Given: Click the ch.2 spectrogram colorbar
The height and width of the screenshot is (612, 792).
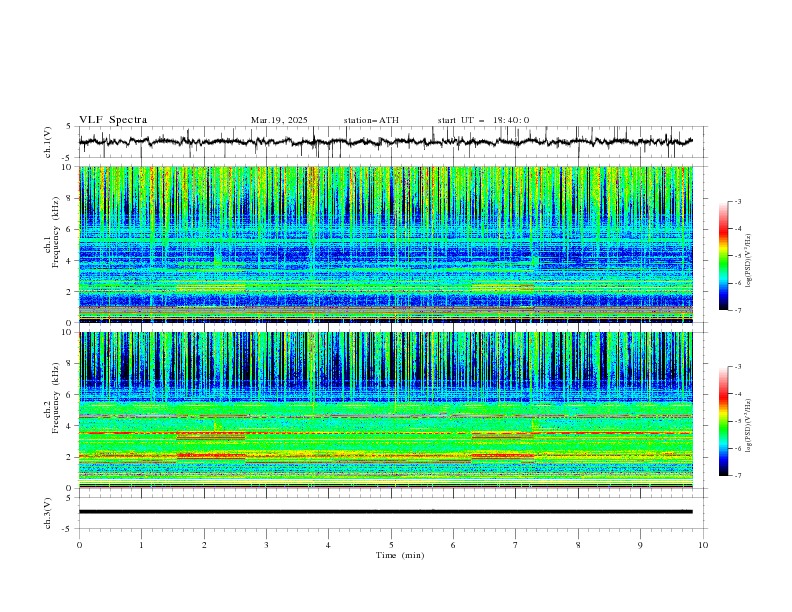Looking at the screenshot, I should (723, 421).
